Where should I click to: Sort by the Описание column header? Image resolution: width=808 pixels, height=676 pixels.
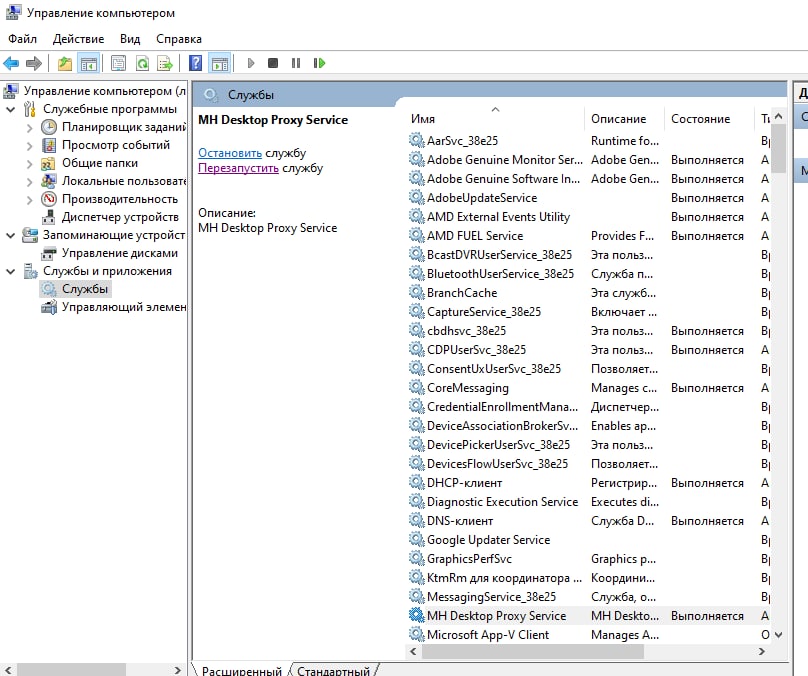click(x=625, y=119)
